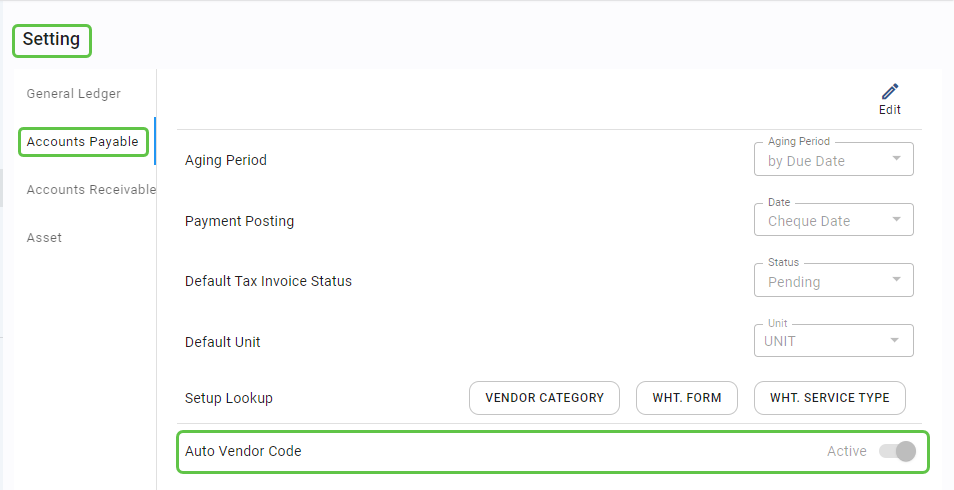Screen dimensions: 954x490
Task: Click the Setup Lookup label
Action: coord(229,398)
